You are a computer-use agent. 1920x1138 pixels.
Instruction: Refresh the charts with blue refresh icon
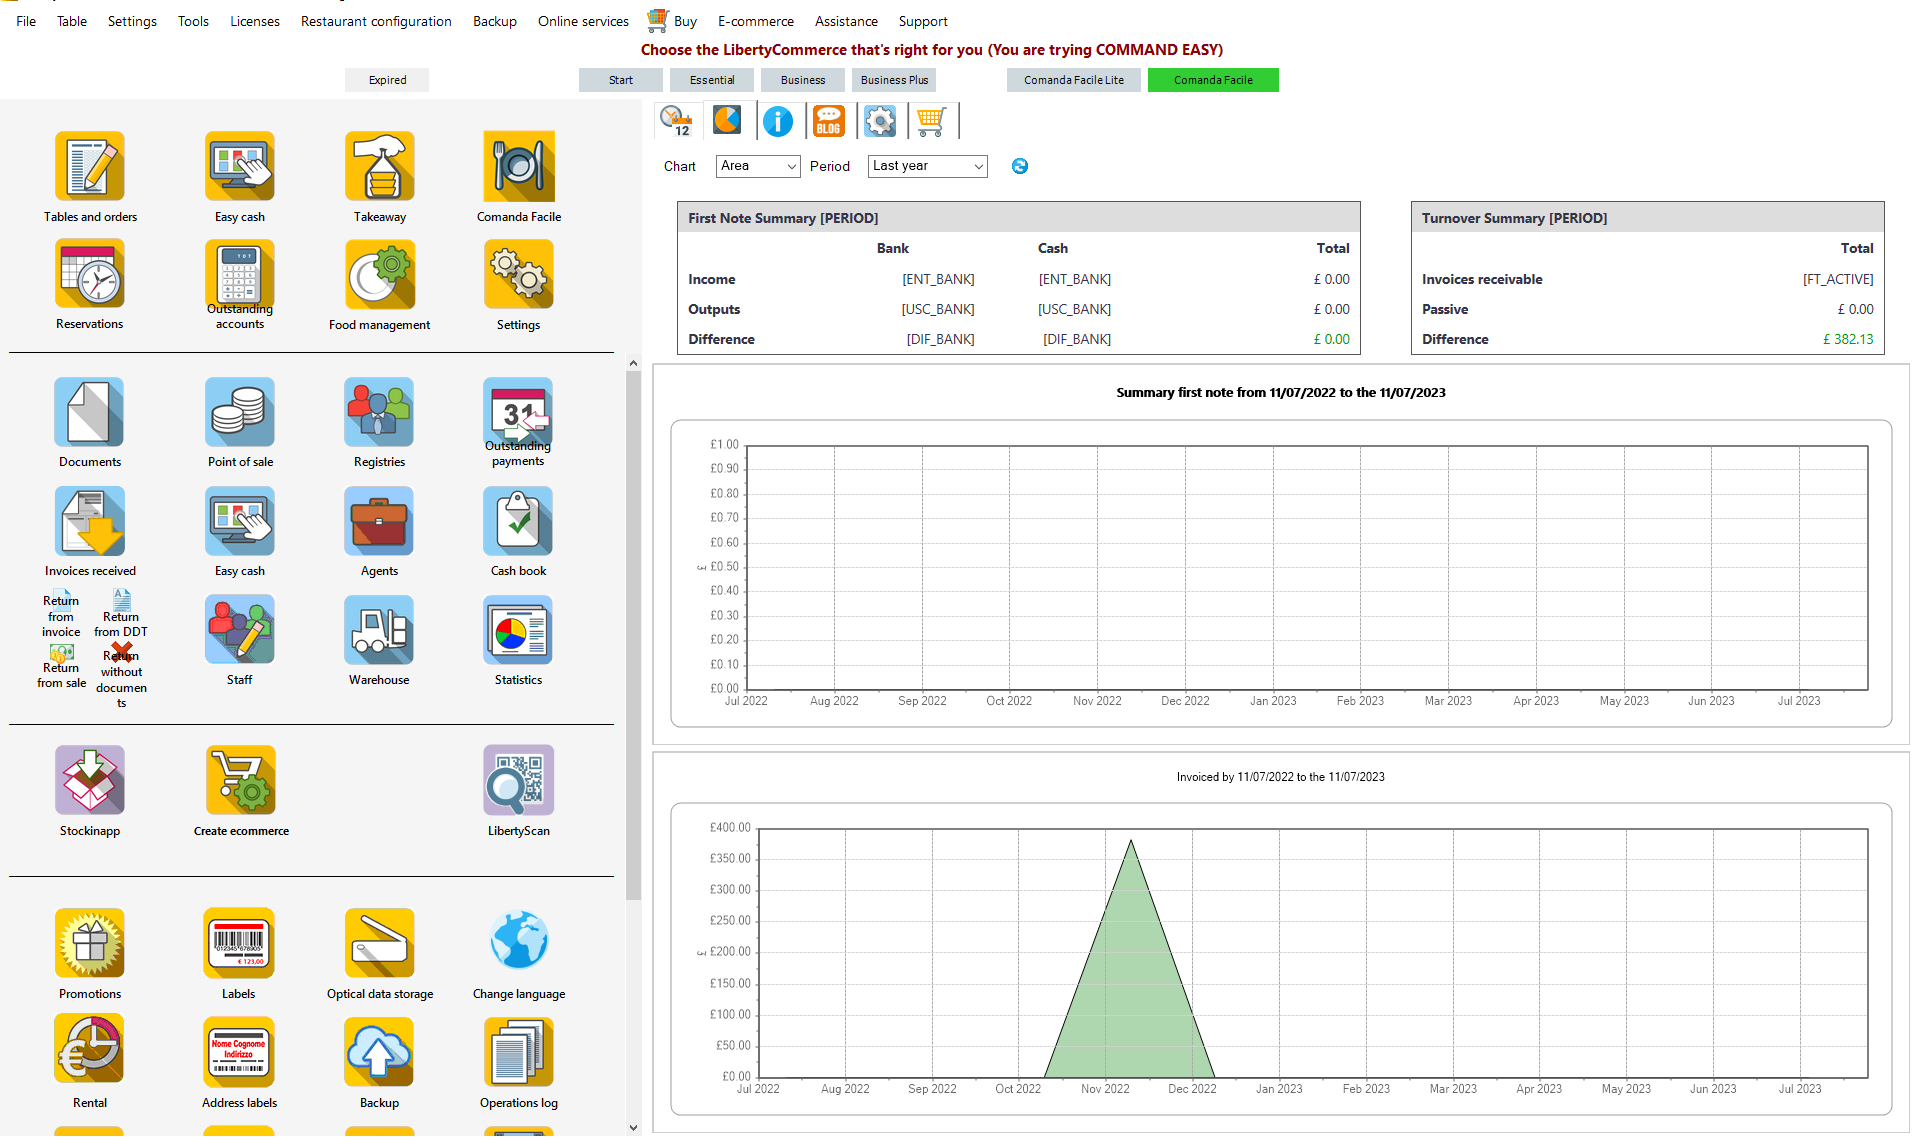pos(1020,166)
